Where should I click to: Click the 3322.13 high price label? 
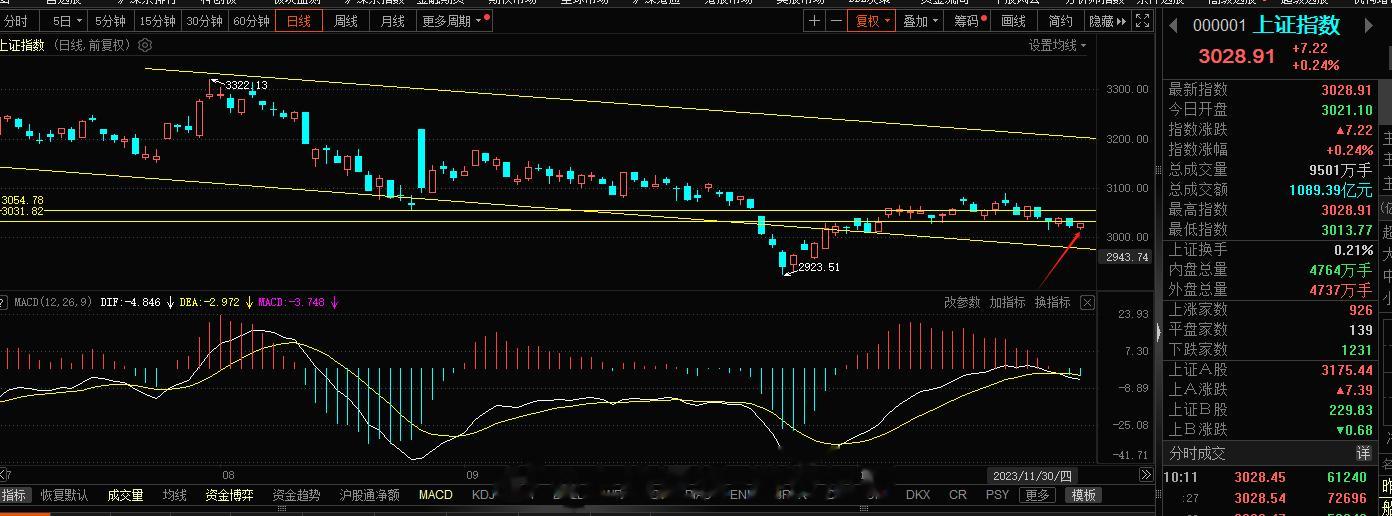coord(246,86)
